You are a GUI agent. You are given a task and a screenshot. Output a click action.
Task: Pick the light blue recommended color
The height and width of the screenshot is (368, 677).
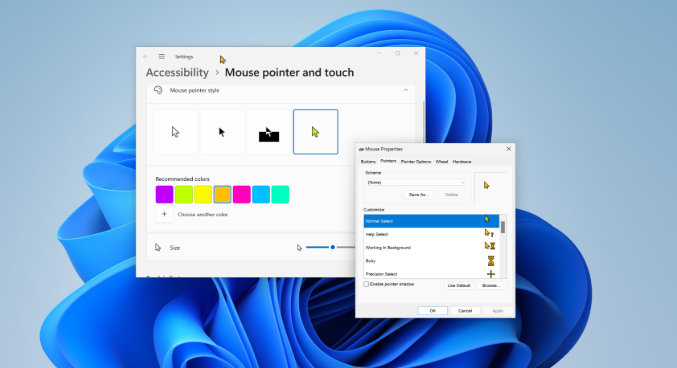[261, 194]
